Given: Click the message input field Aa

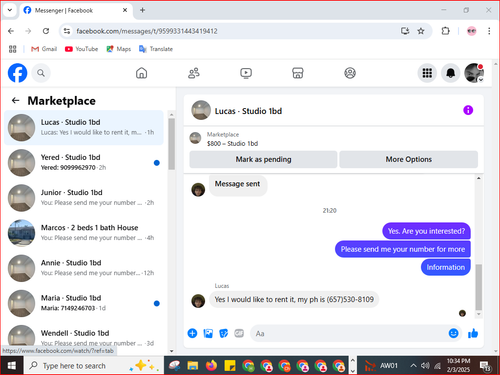Looking at the screenshot, I should 348,333.
